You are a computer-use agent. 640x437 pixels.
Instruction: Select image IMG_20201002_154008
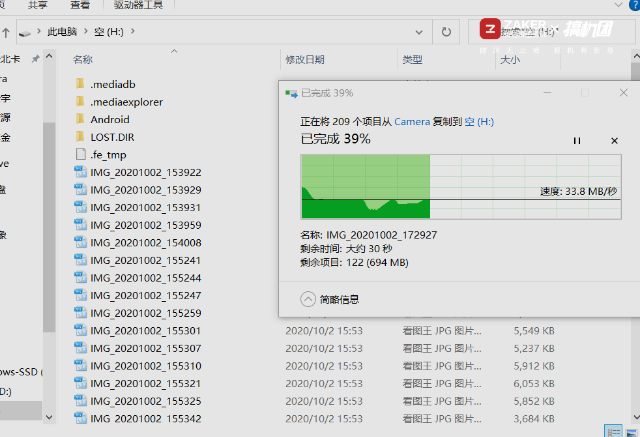138,242
